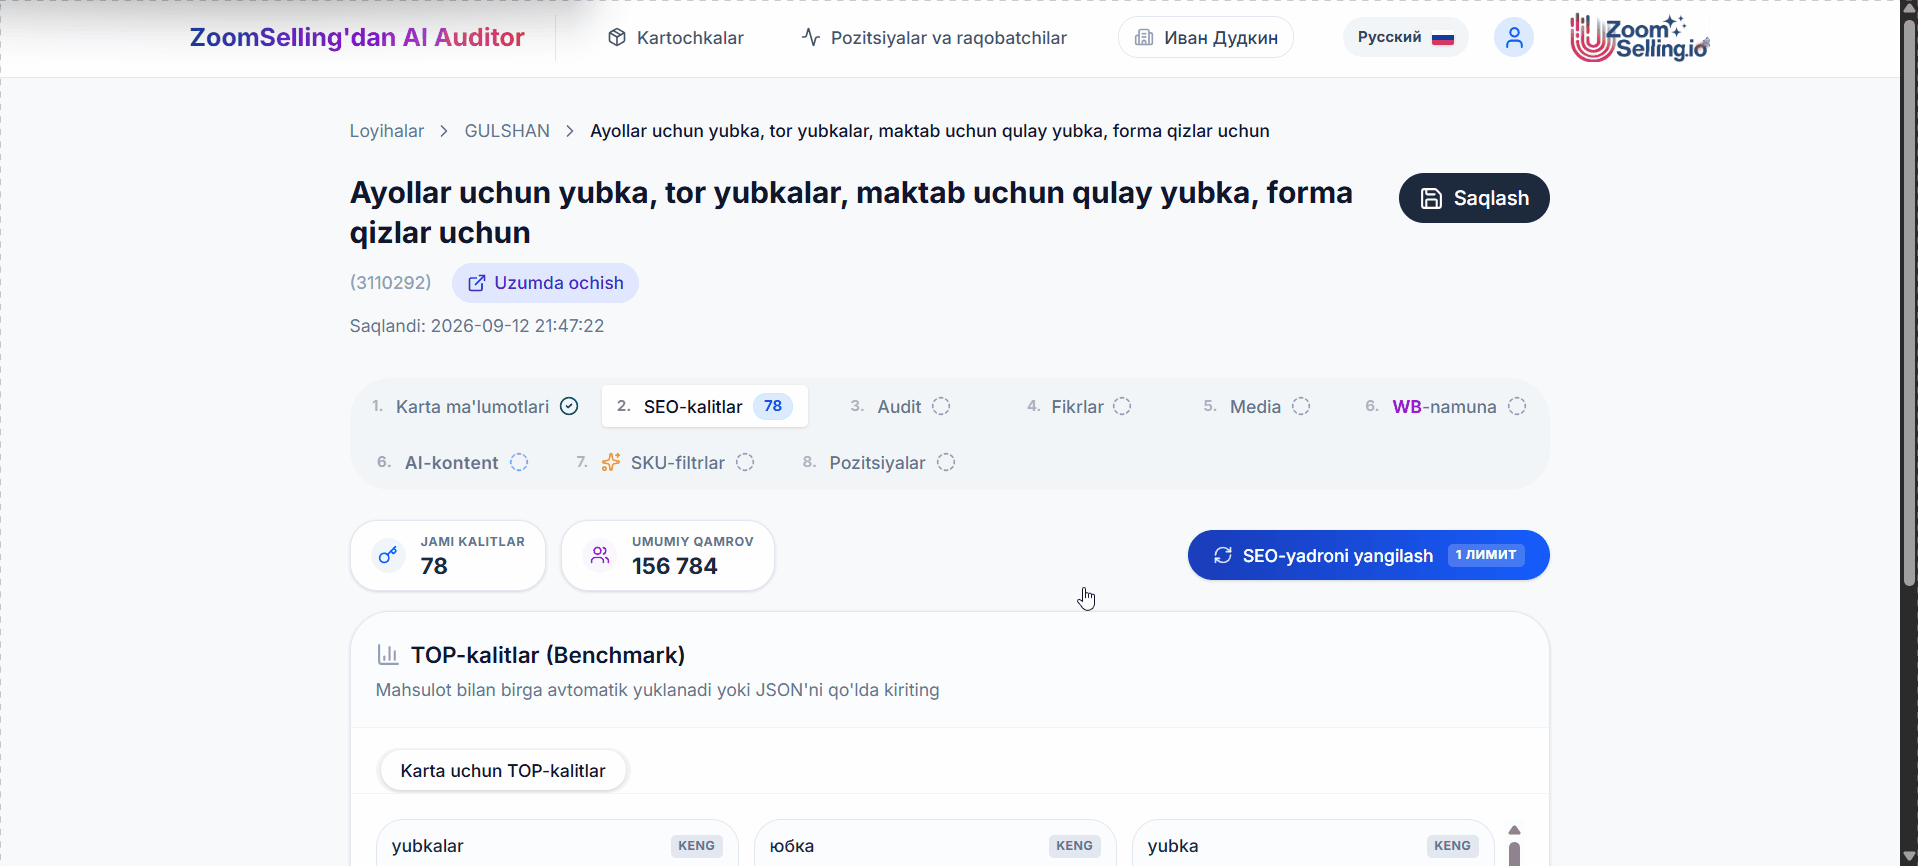The image size is (1918, 866).
Task: Click the dashed circle status icon beside Fikrlar
Action: tap(1122, 406)
